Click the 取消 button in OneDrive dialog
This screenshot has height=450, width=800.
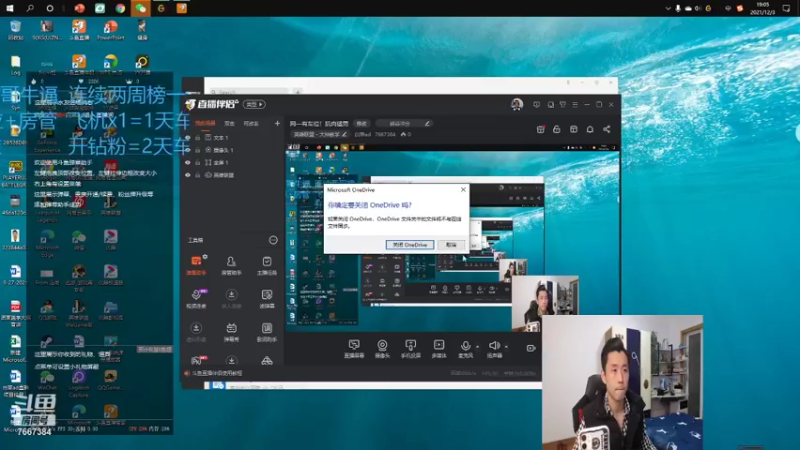pyautogui.click(x=451, y=245)
